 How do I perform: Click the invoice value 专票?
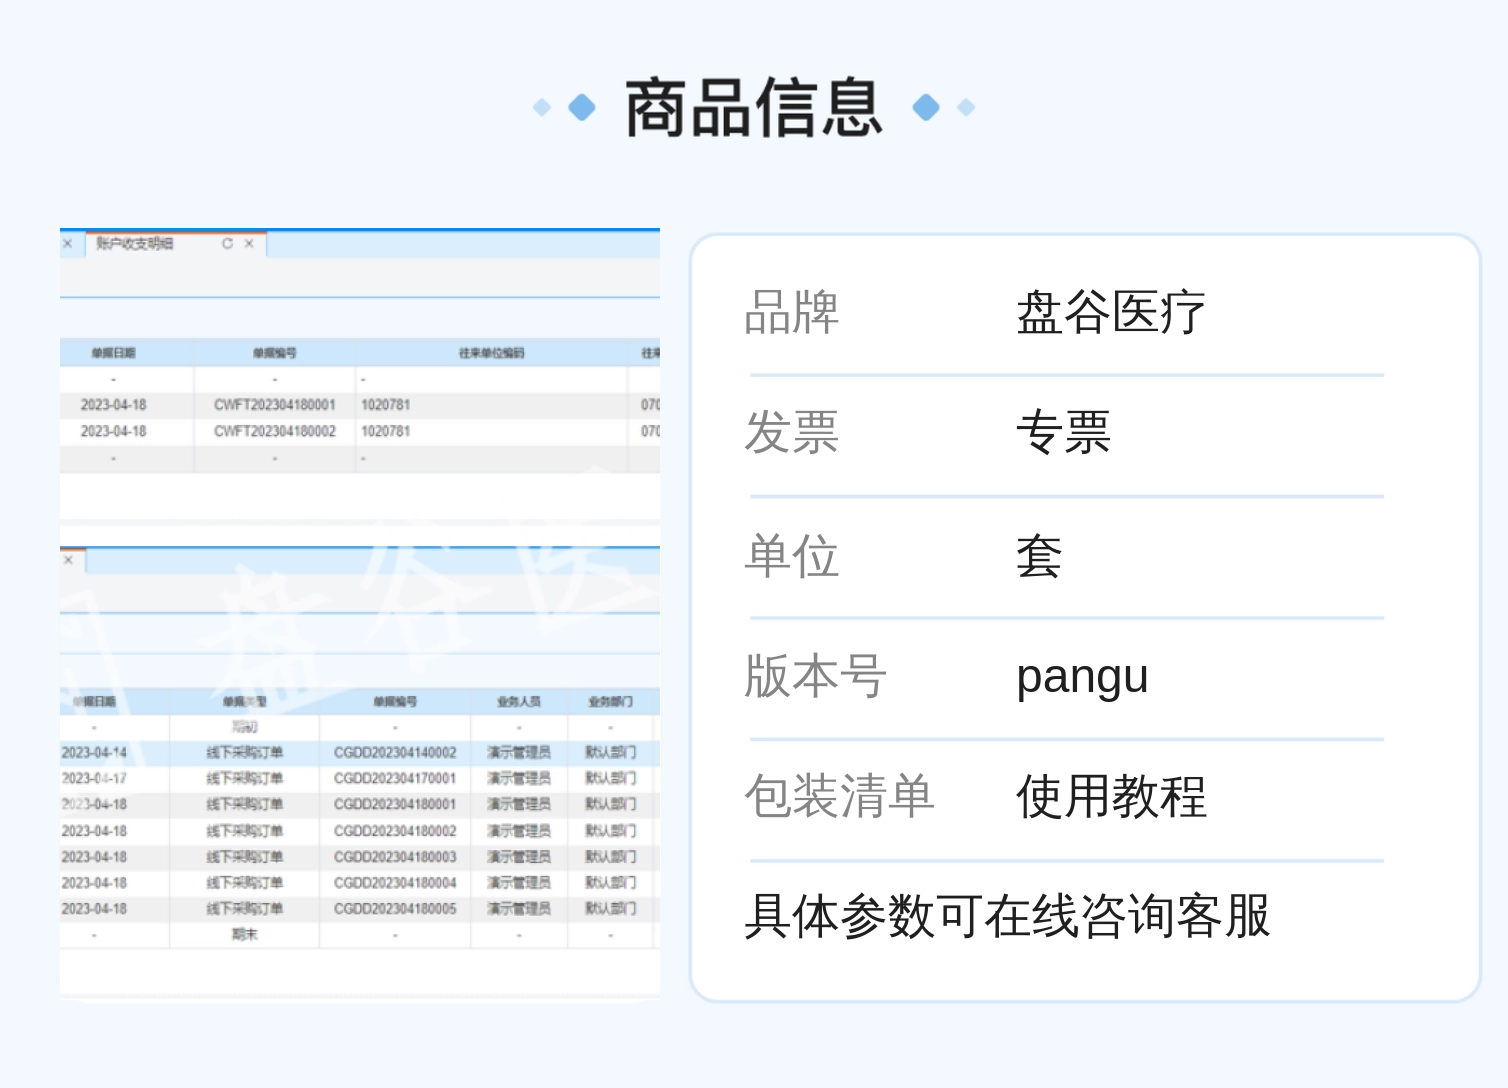[x=1063, y=433]
